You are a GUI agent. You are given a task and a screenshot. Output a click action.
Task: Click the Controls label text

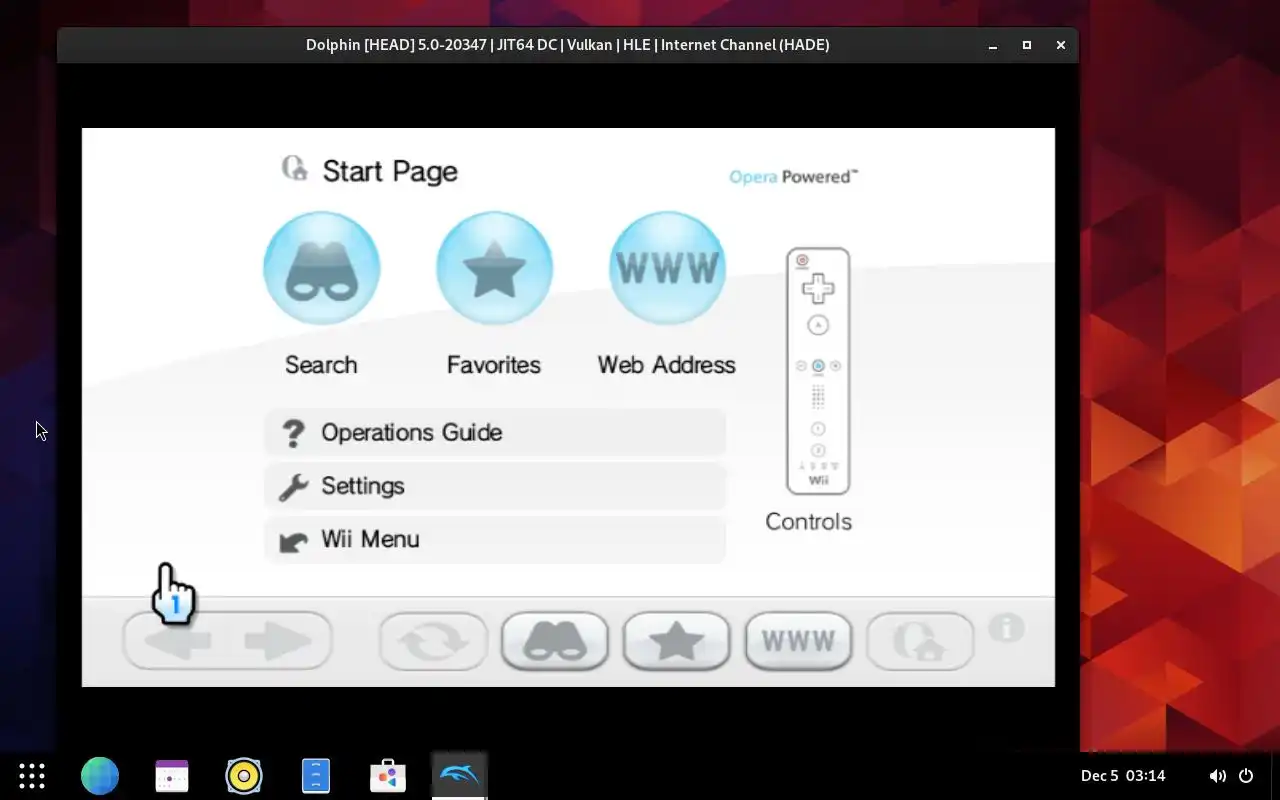point(808,522)
